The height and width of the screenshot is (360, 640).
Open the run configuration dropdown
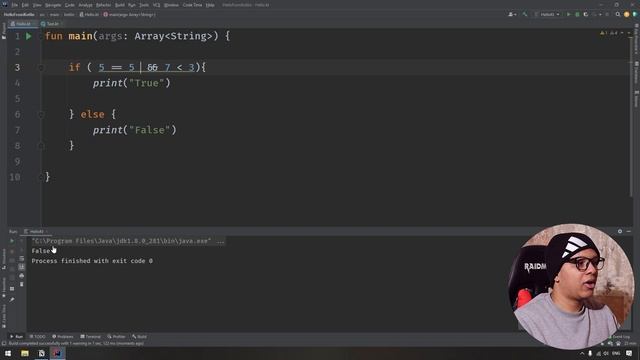(x=547, y=14)
